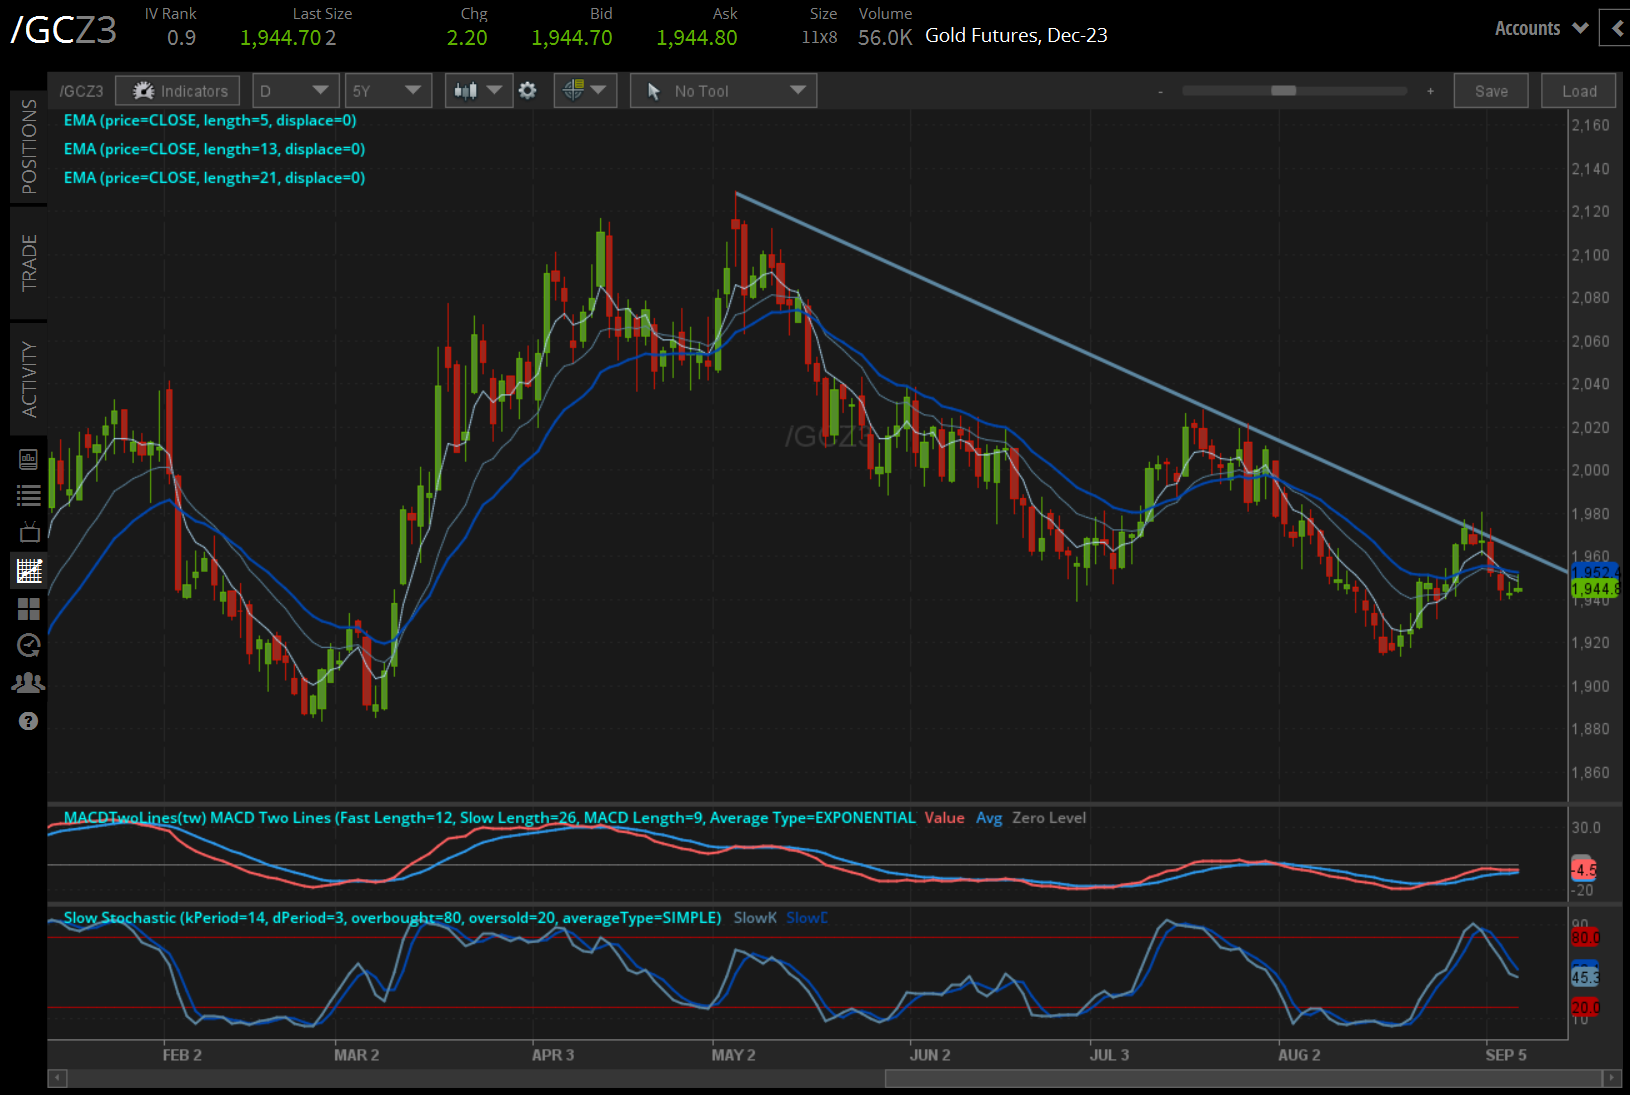Open the list view icon in left sidebar
Image resolution: width=1630 pixels, height=1095 pixels.
28,495
